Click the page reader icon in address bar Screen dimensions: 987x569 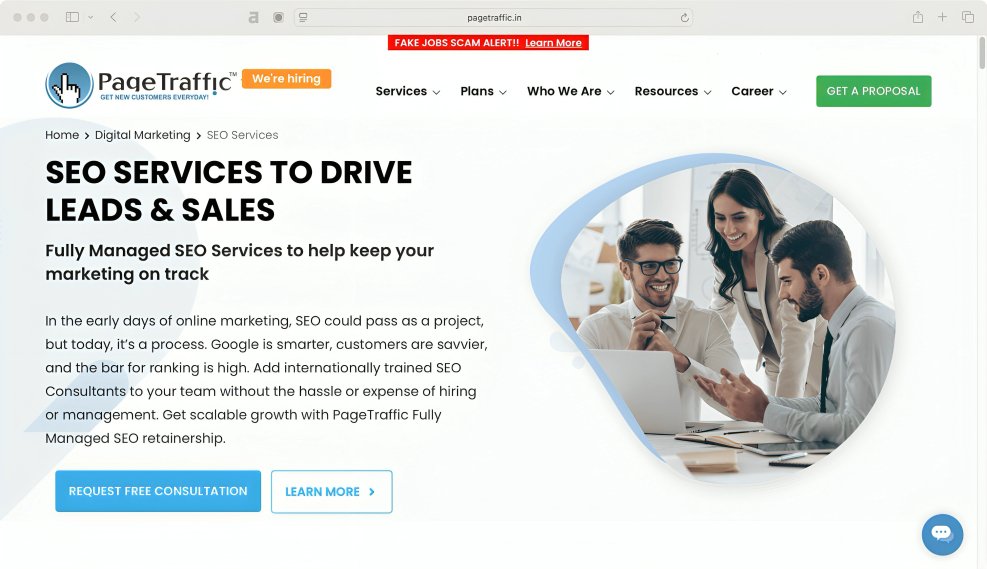(303, 18)
